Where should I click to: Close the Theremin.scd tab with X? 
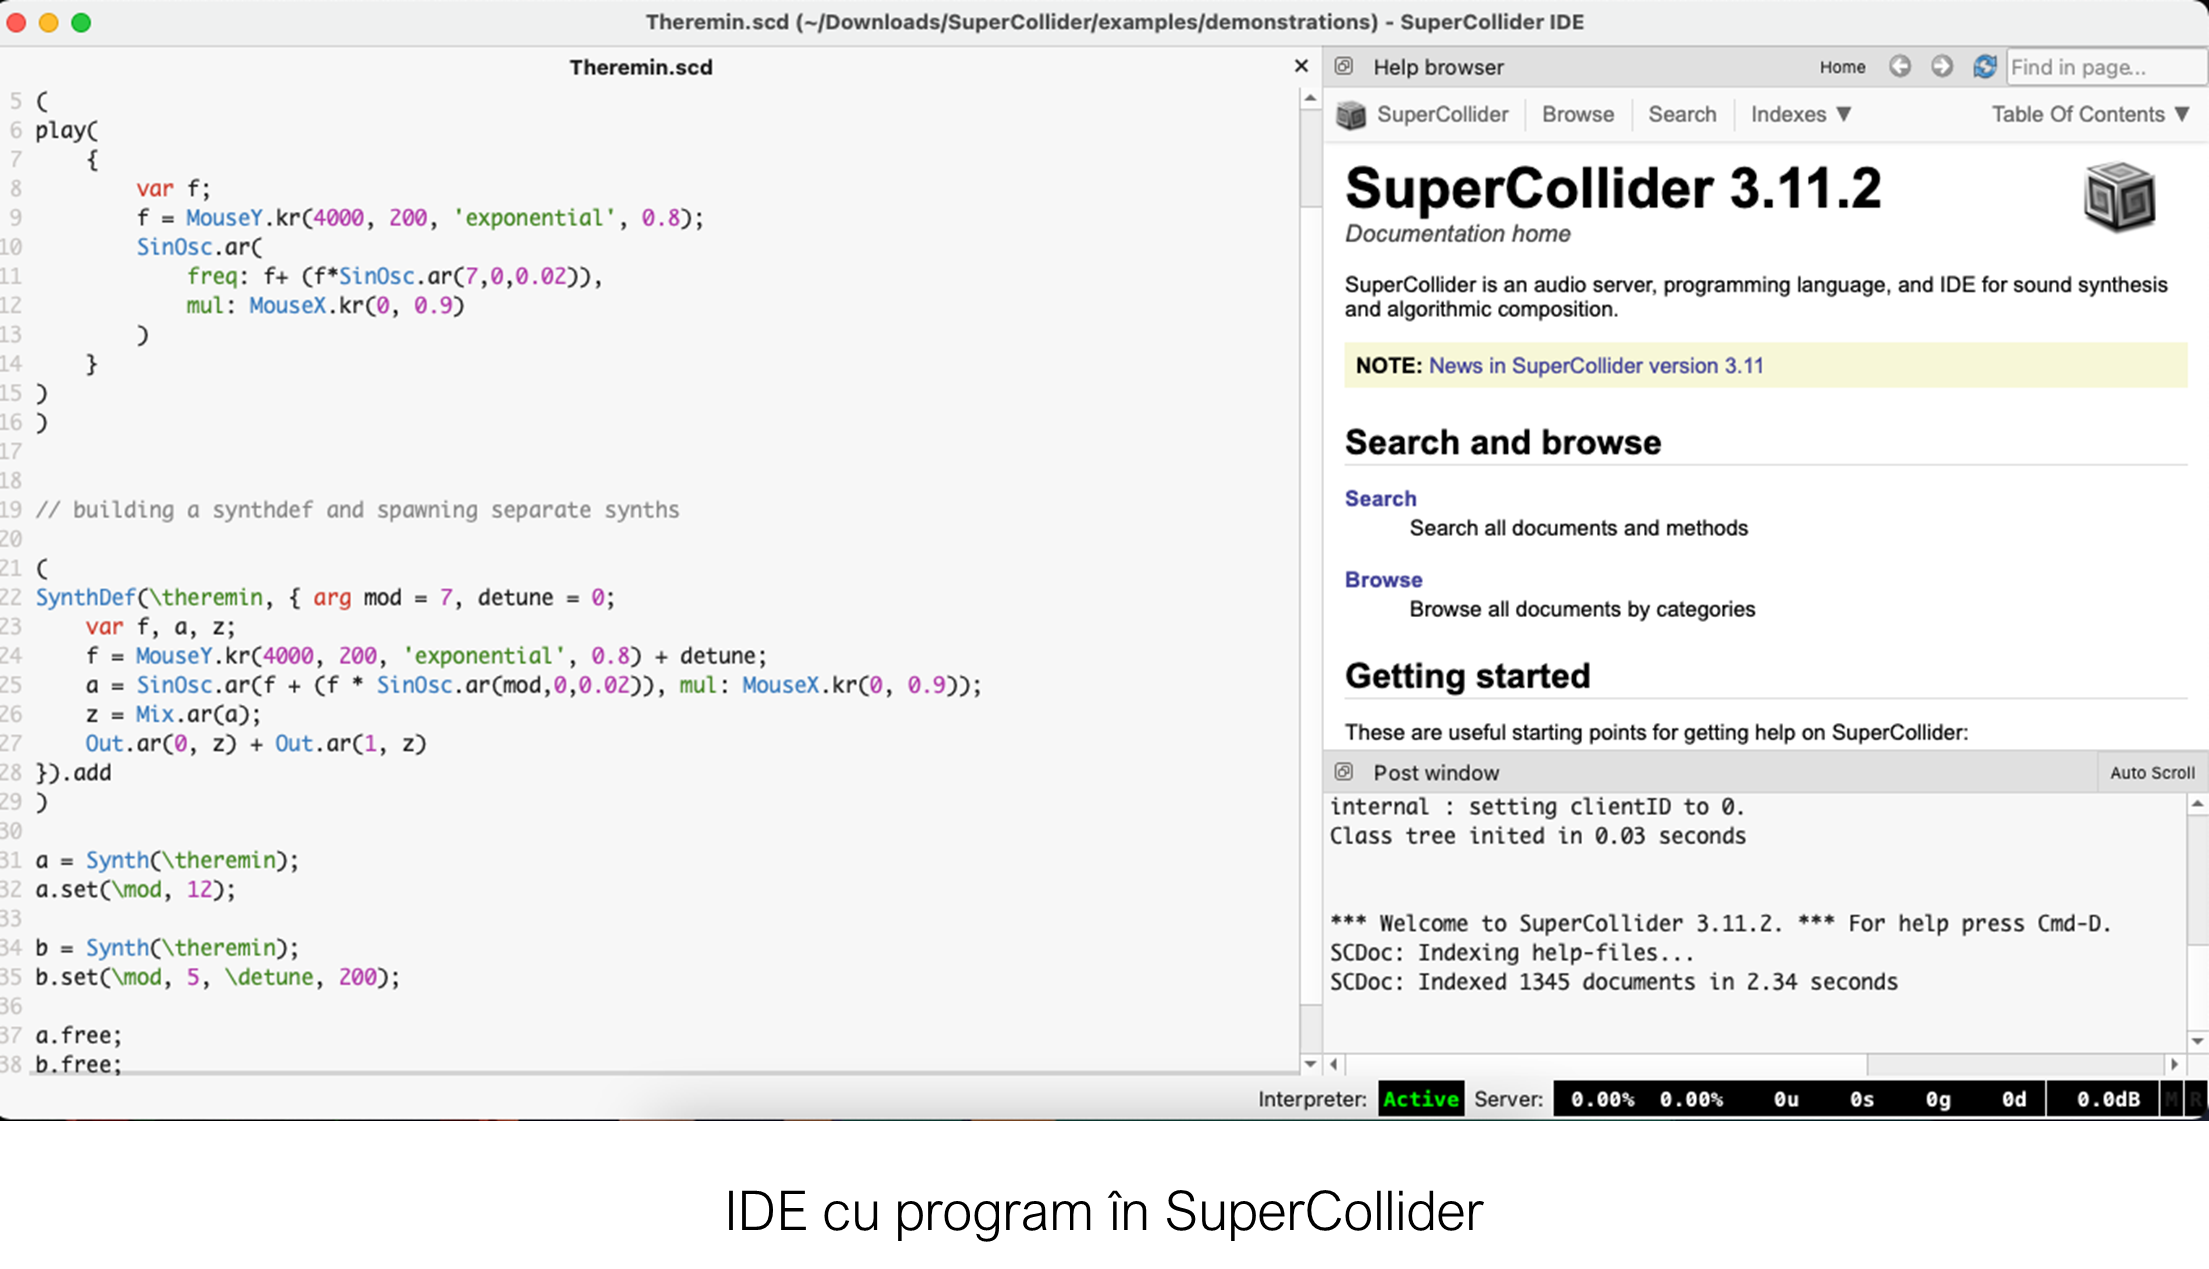(1301, 66)
